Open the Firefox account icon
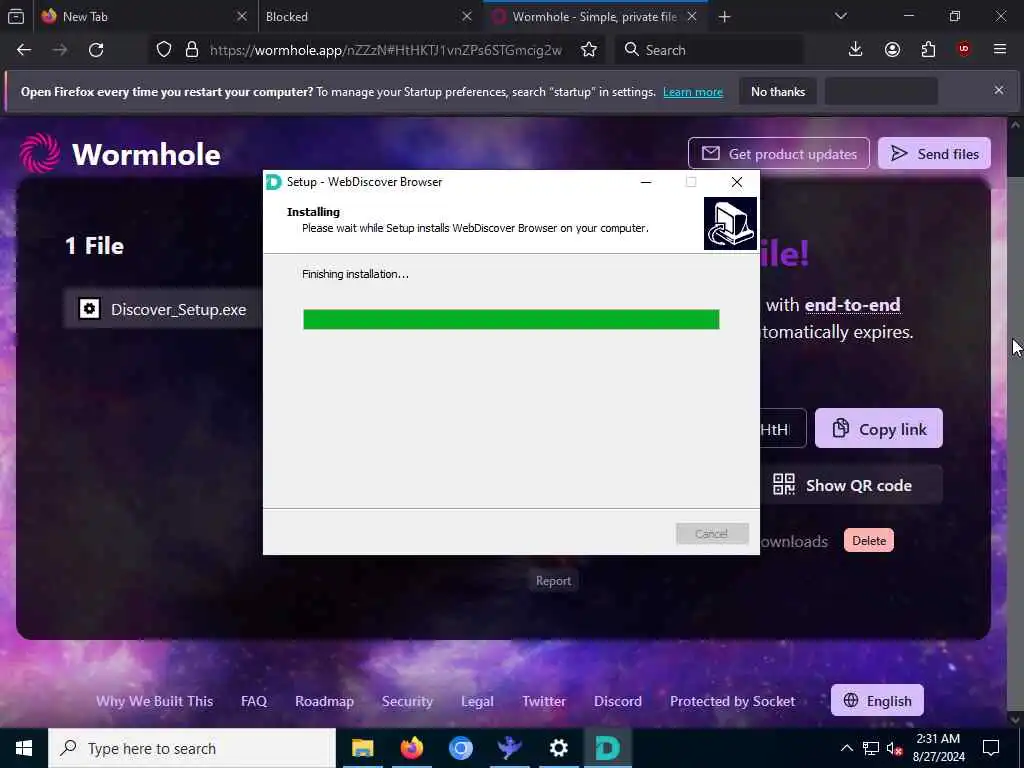Viewport: 1024px width, 768px height. 892,50
